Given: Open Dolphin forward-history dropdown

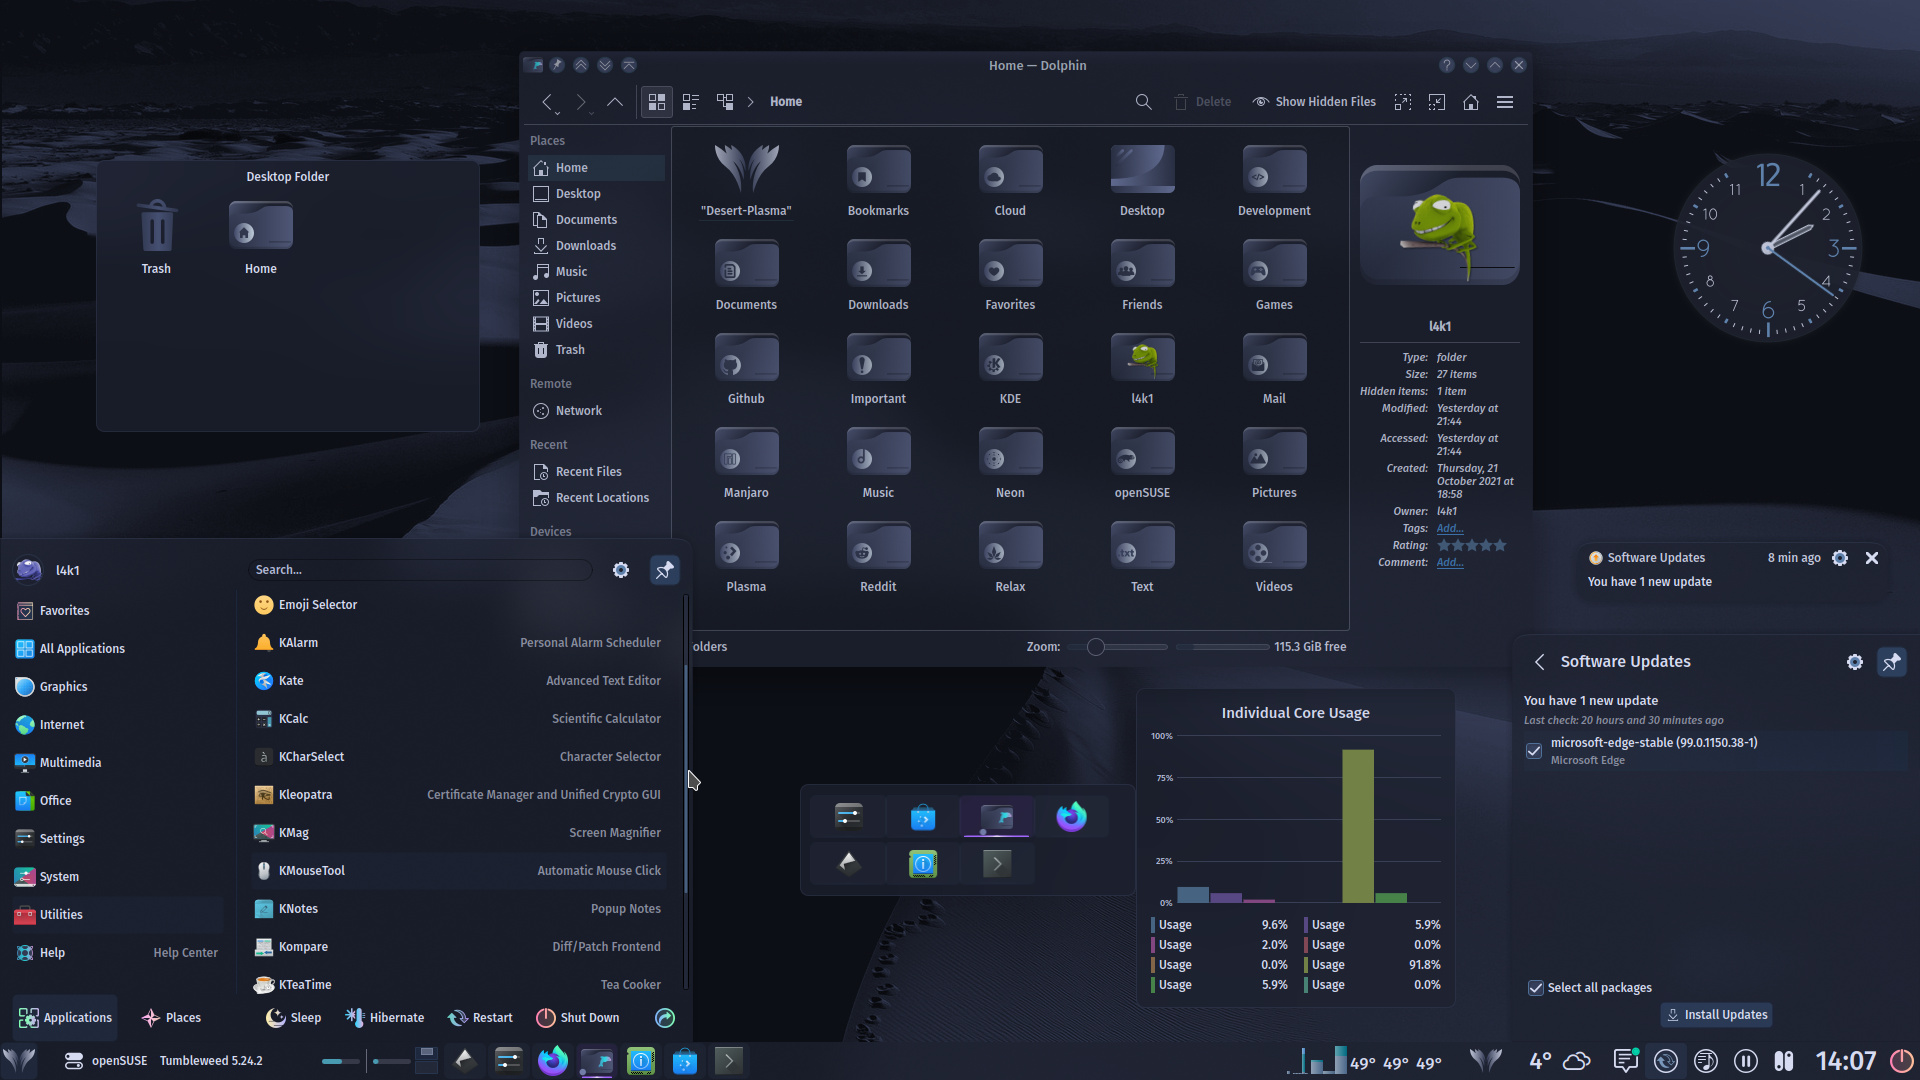Looking at the screenshot, I should [x=591, y=113].
